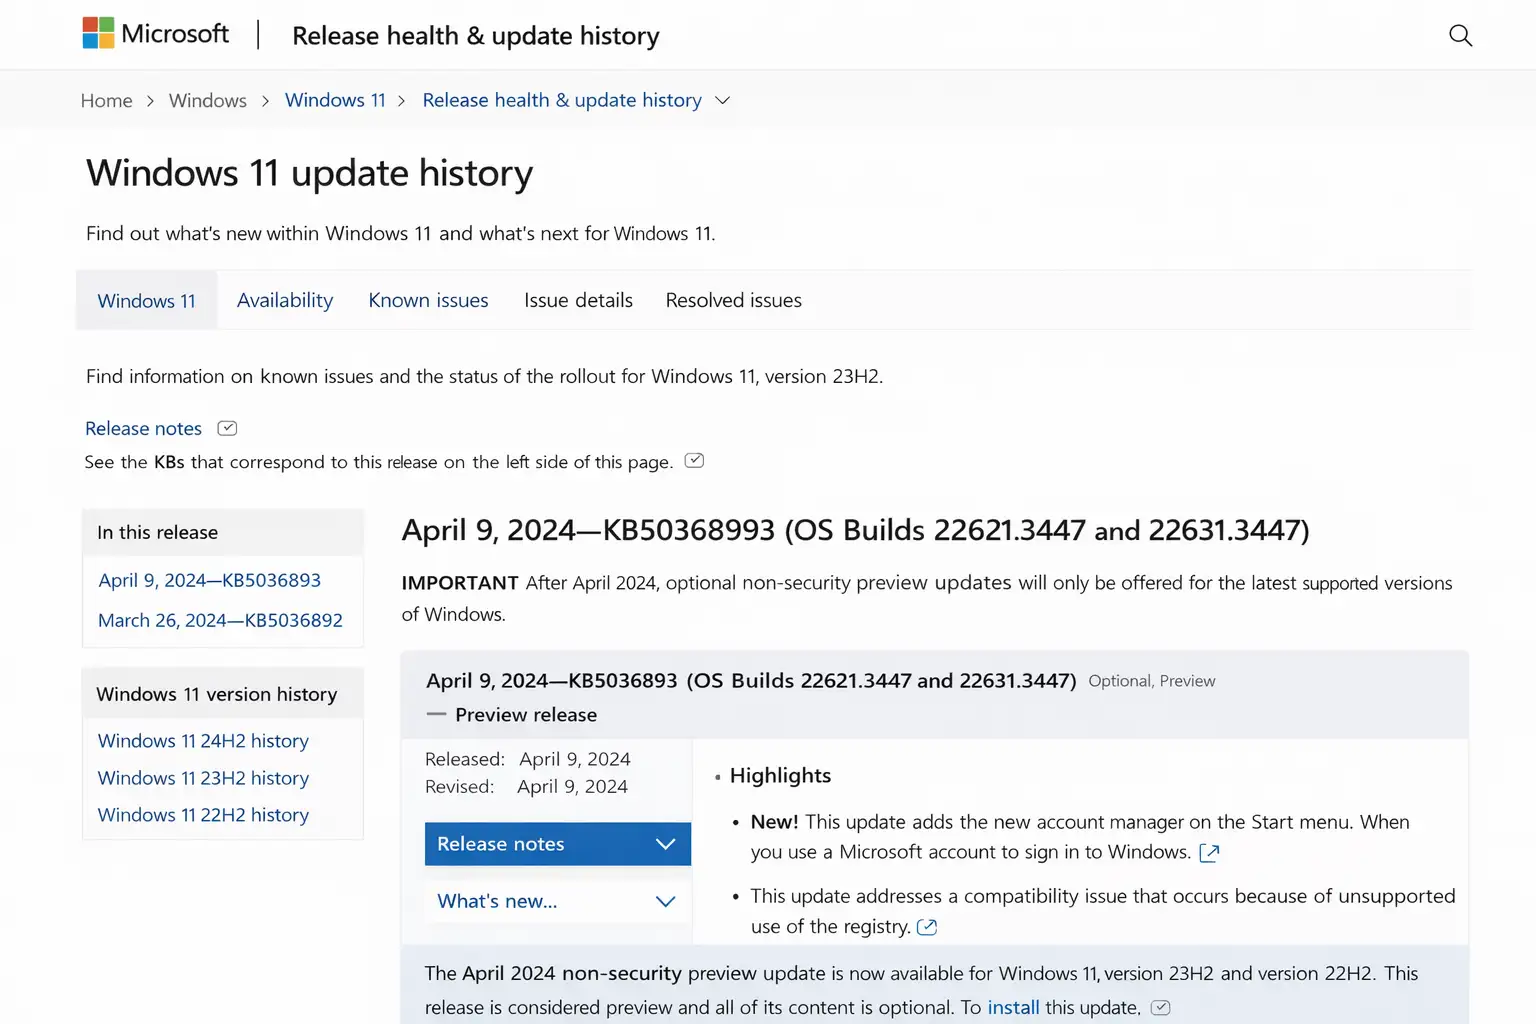This screenshot has width=1536, height=1024.
Task: Click the install hyperlink
Action: pyautogui.click(x=1012, y=1007)
